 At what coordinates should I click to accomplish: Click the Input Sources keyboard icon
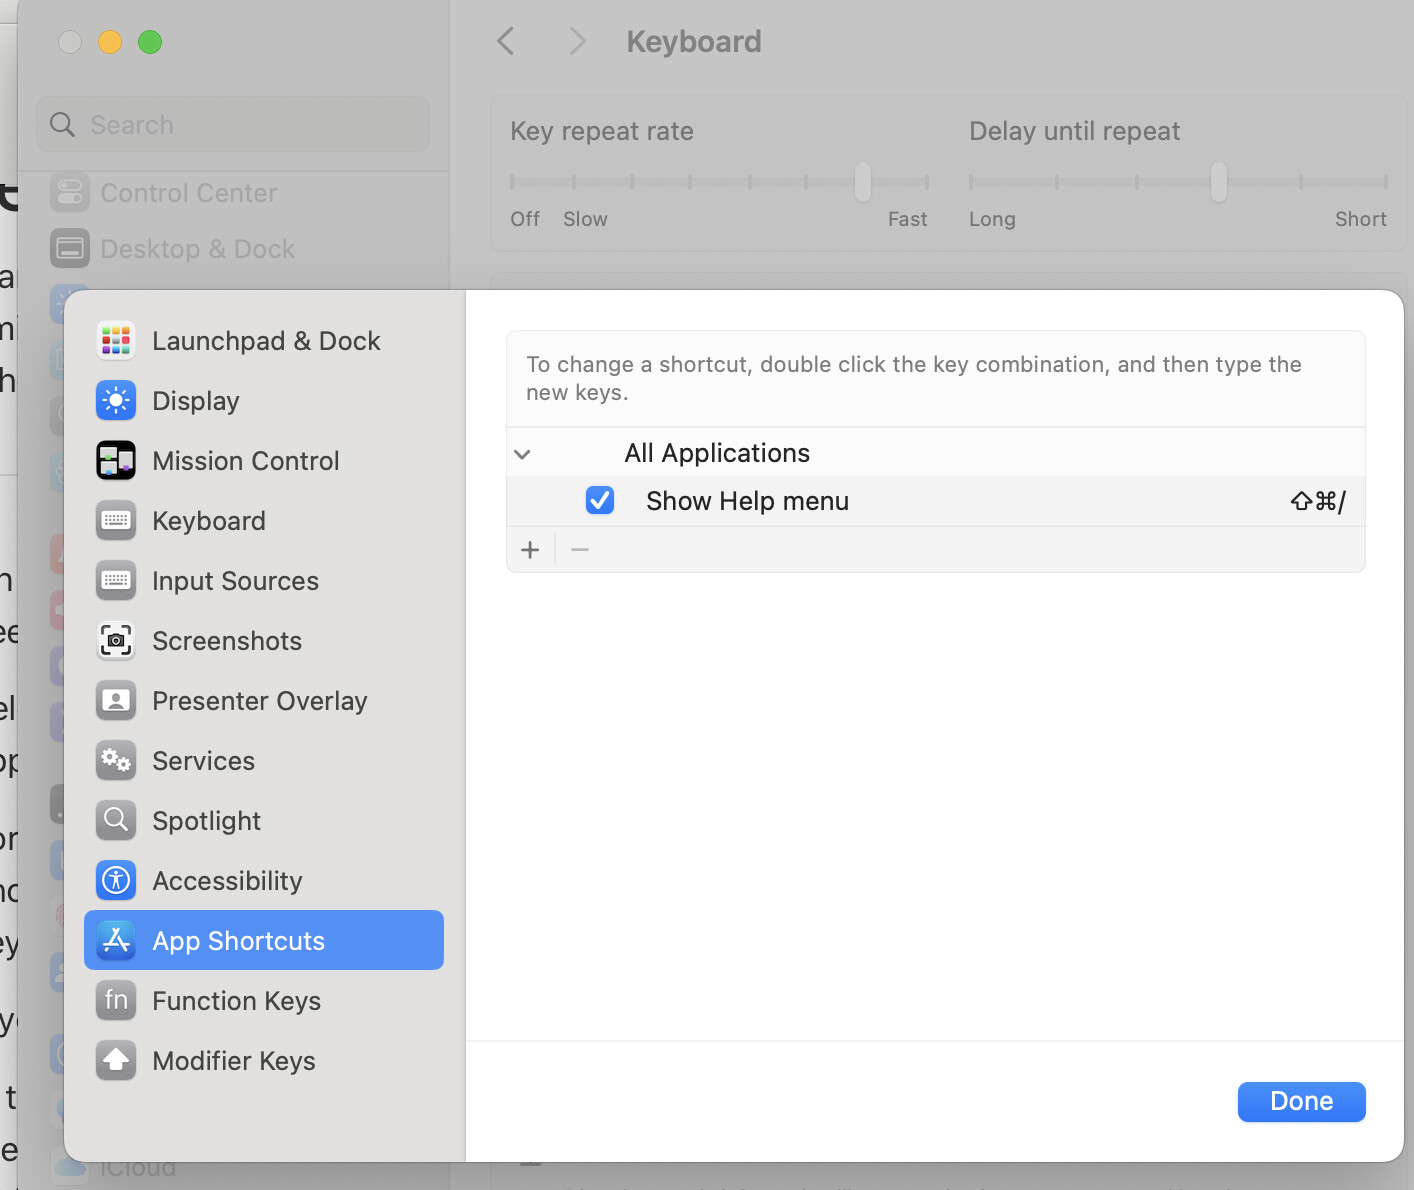[116, 581]
